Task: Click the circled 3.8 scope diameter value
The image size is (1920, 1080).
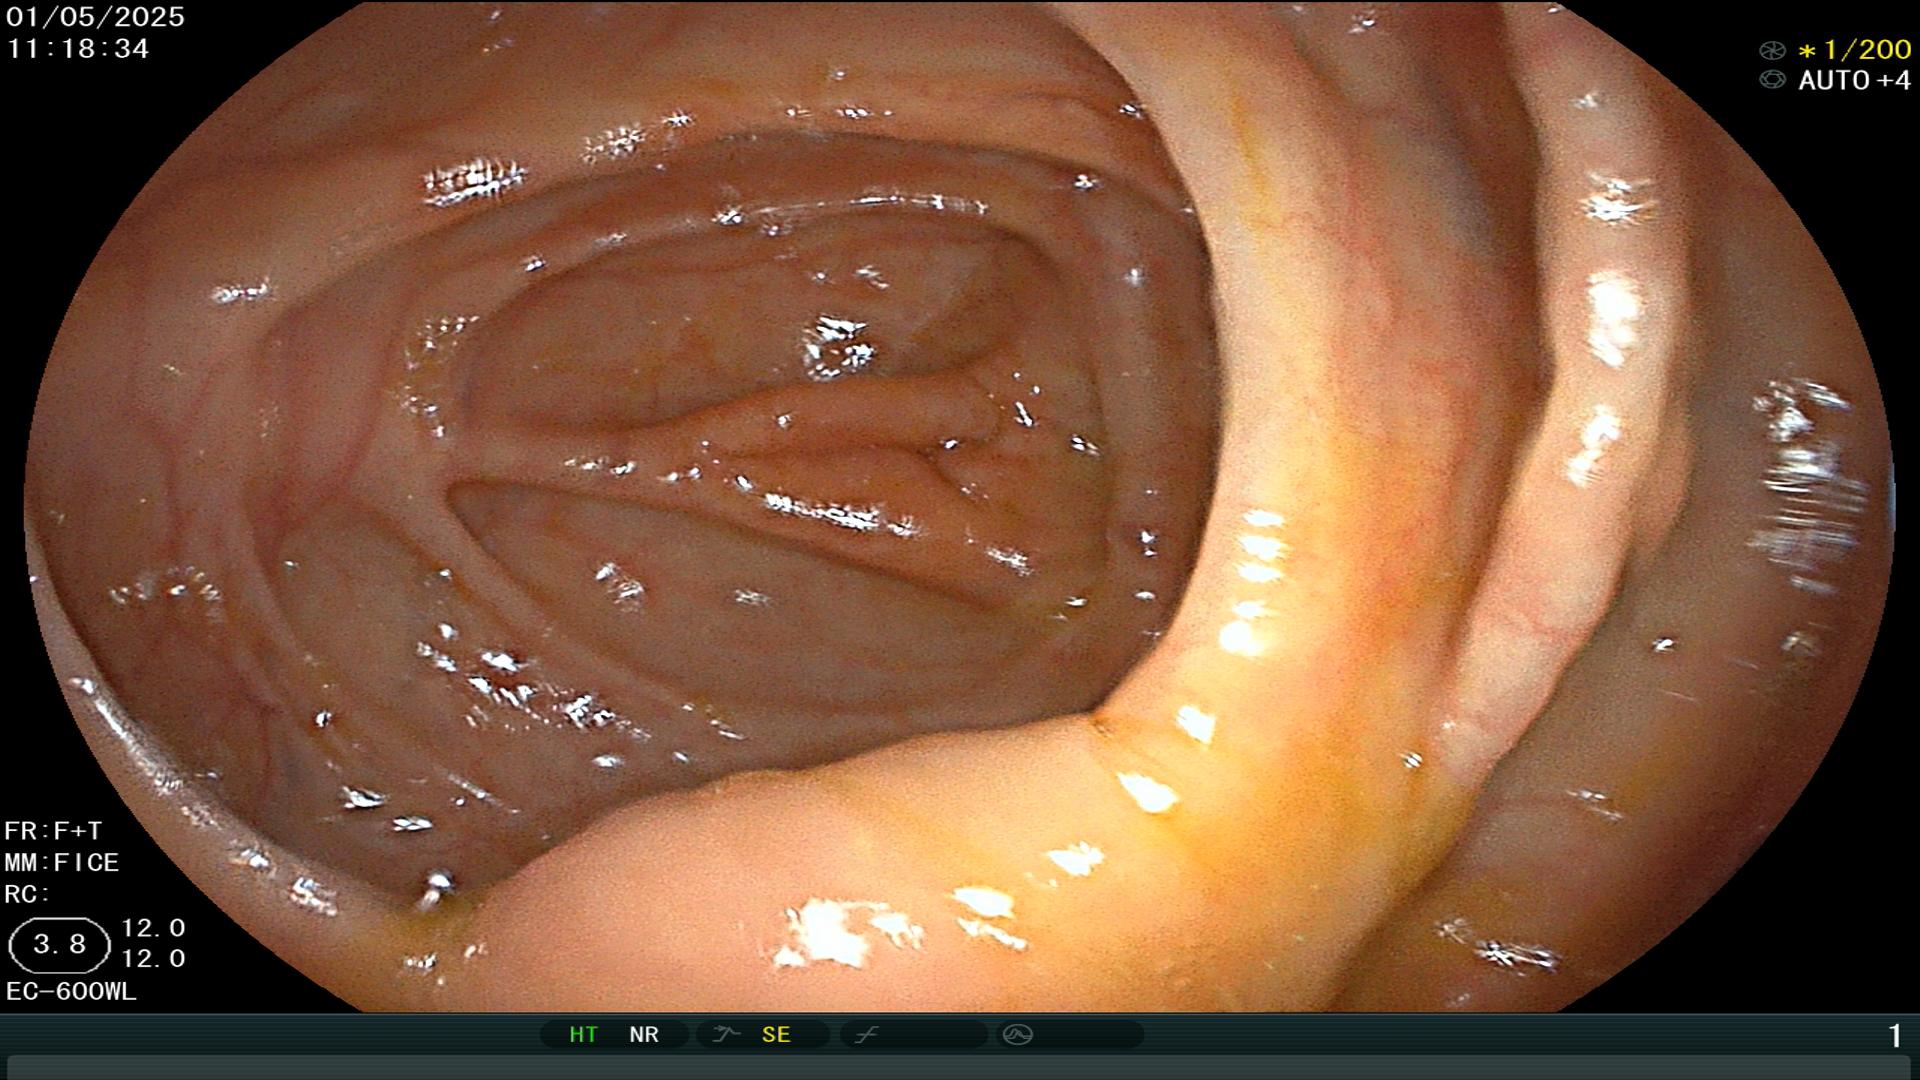Action: pyautogui.click(x=59, y=945)
